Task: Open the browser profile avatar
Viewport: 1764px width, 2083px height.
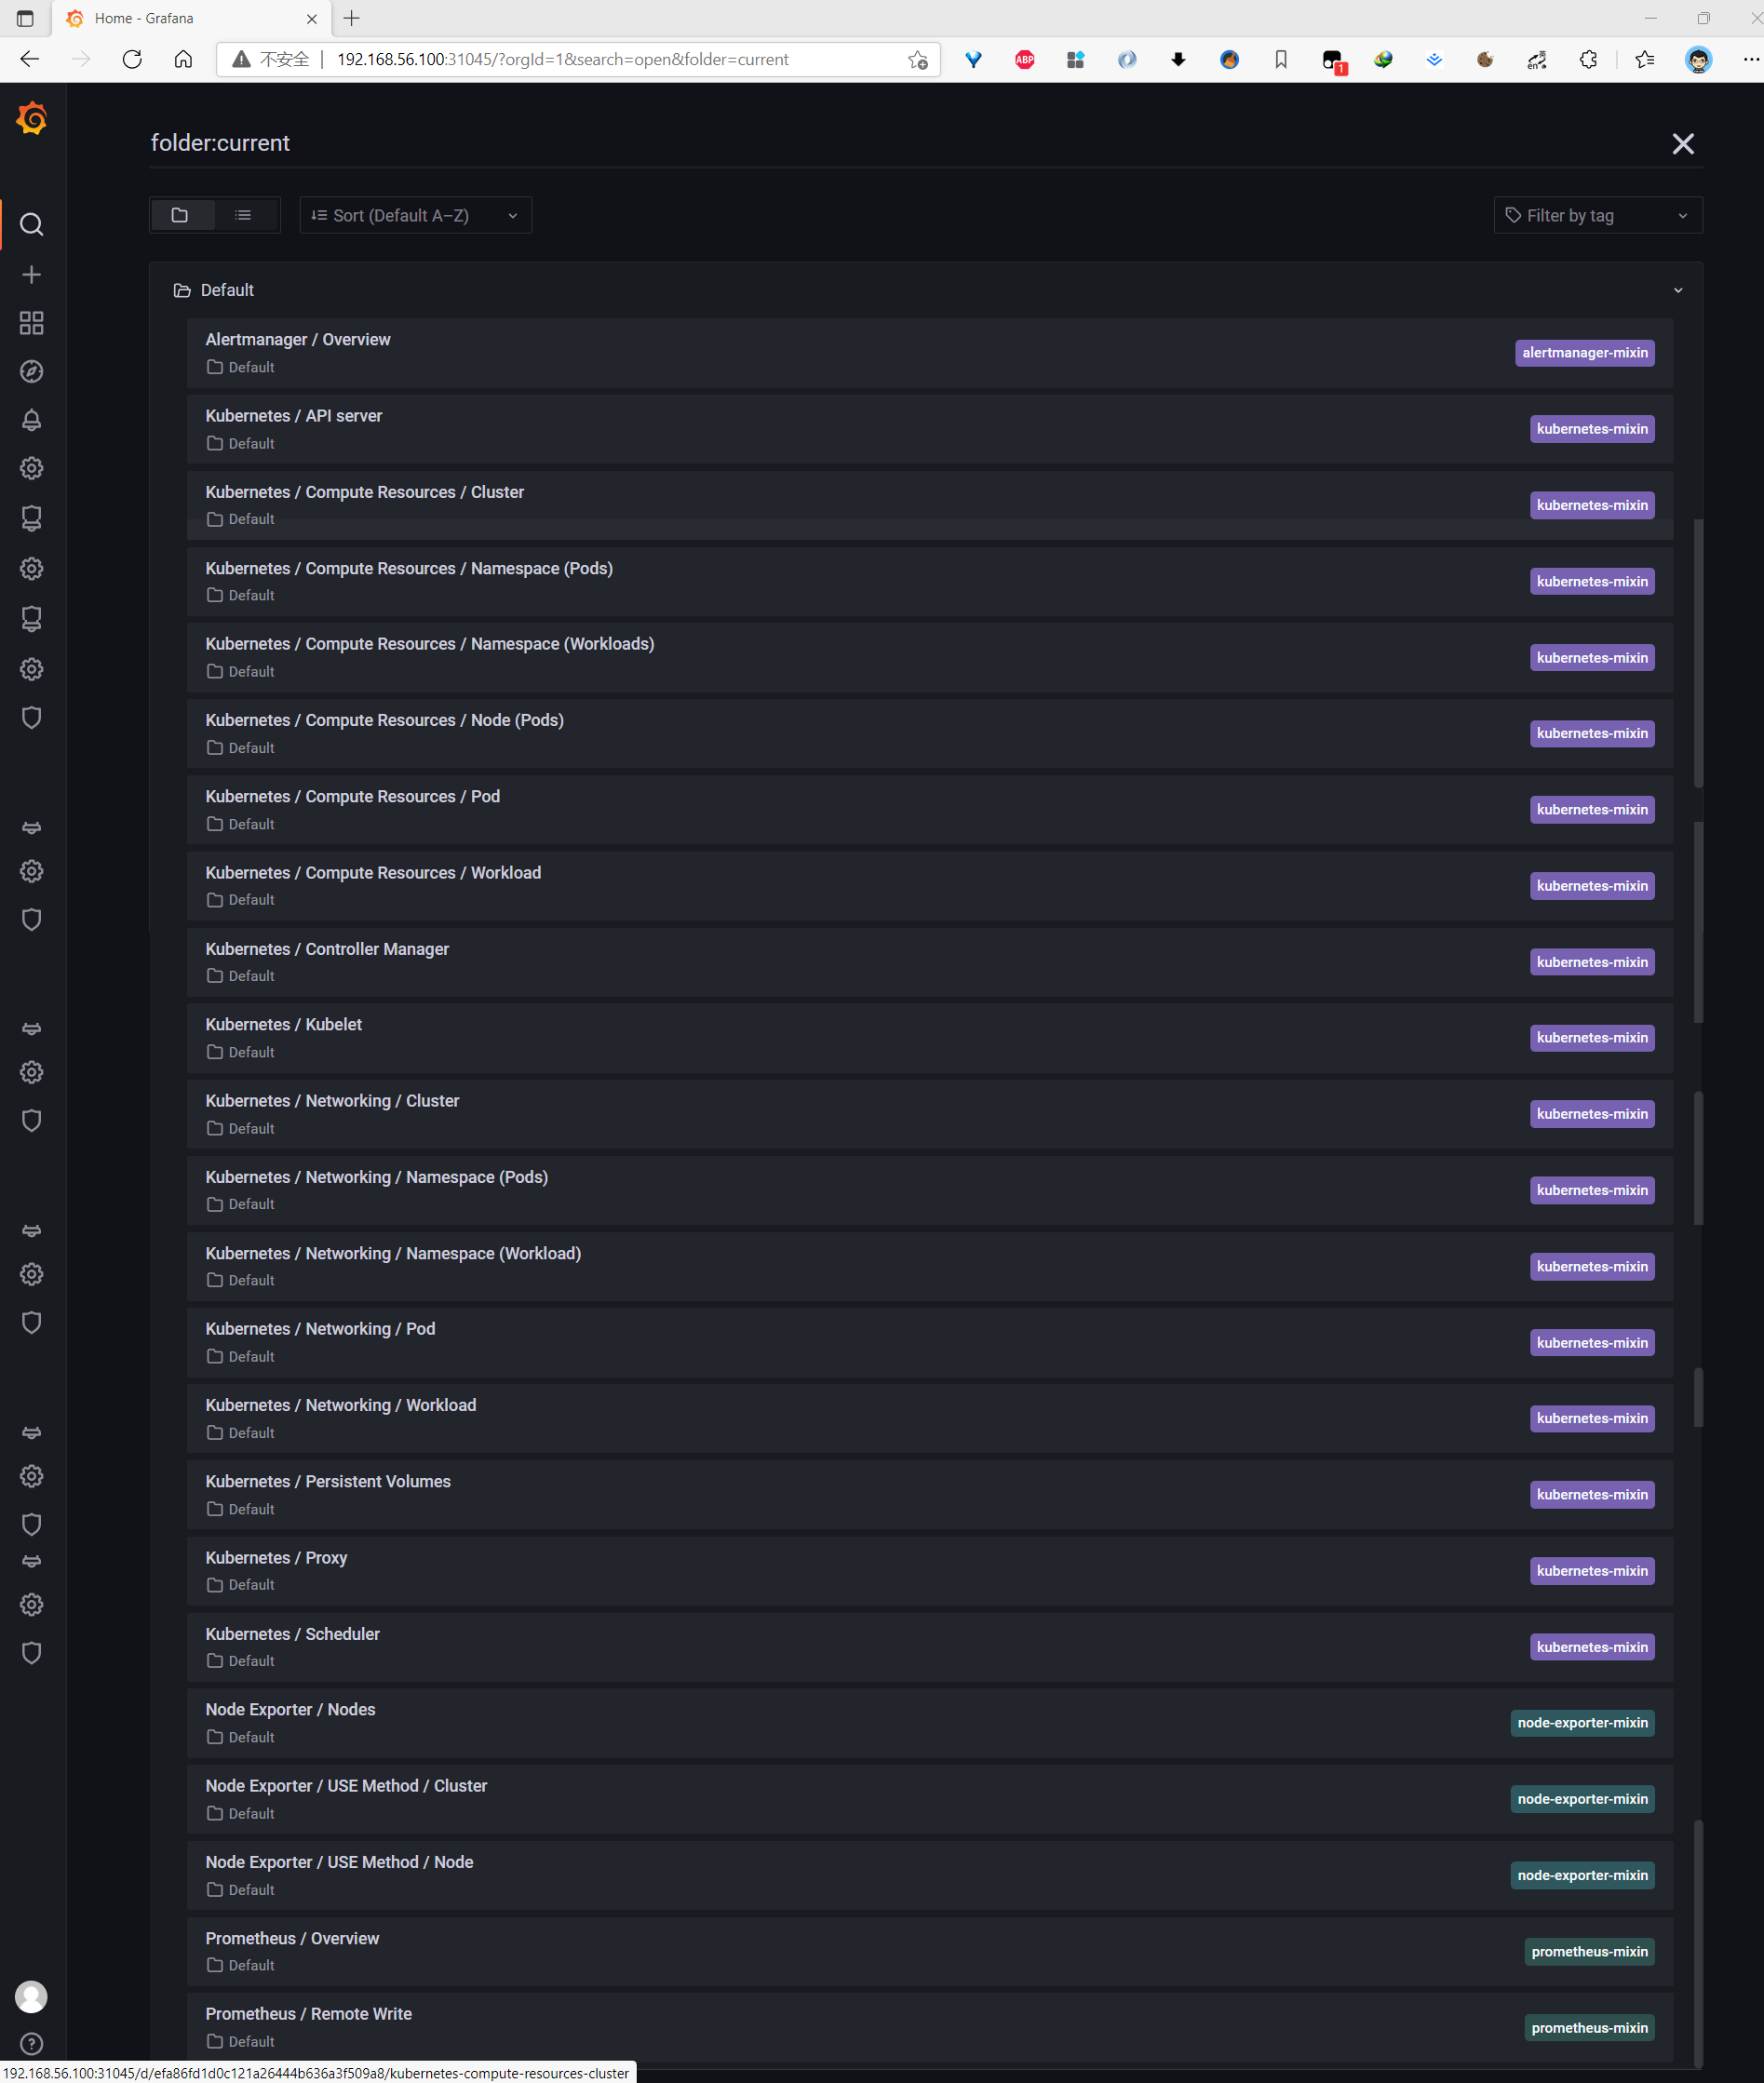Action: coord(1698,60)
